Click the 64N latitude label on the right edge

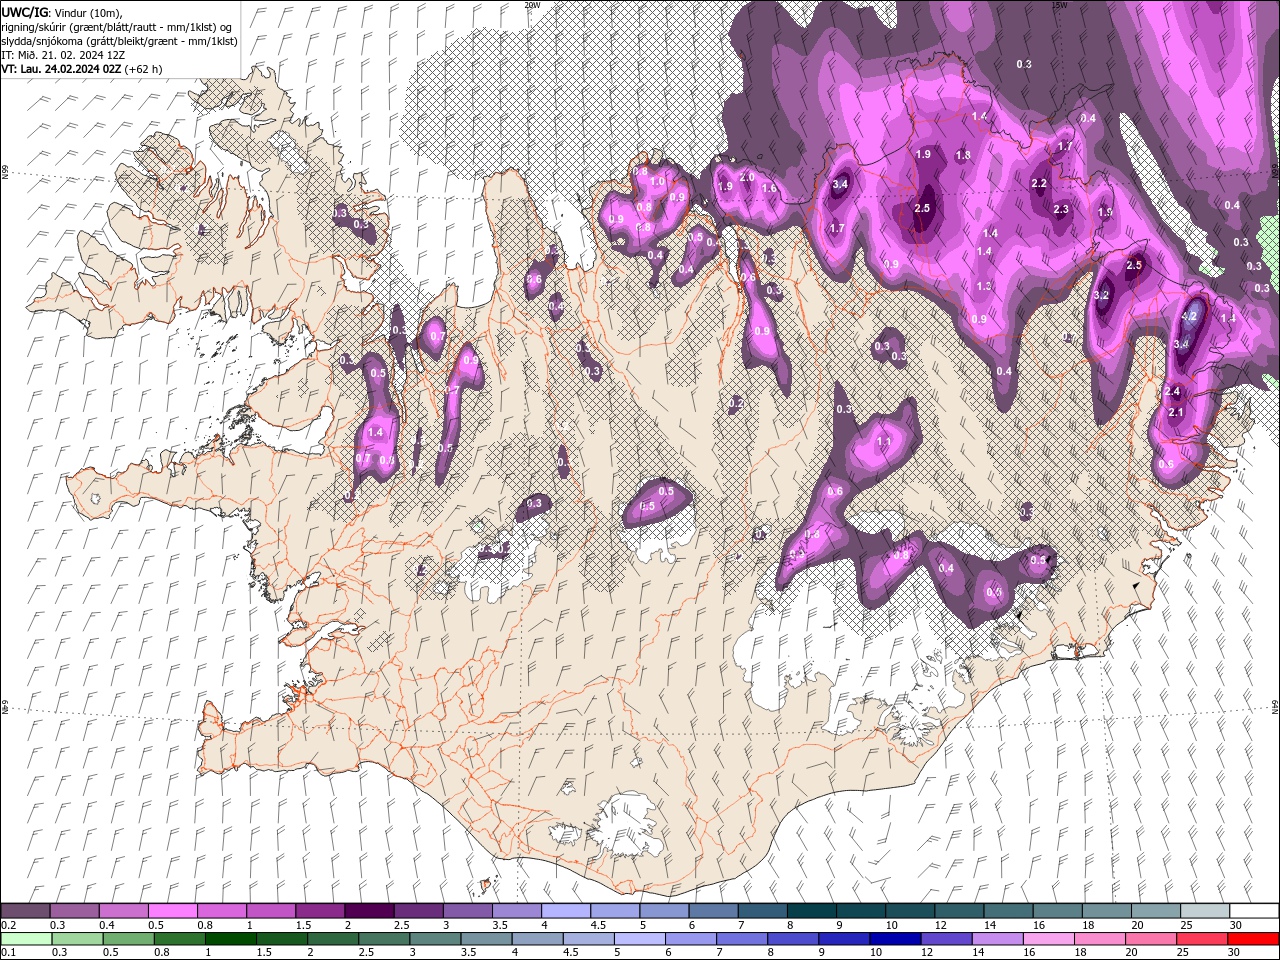tap(1275, 707)
